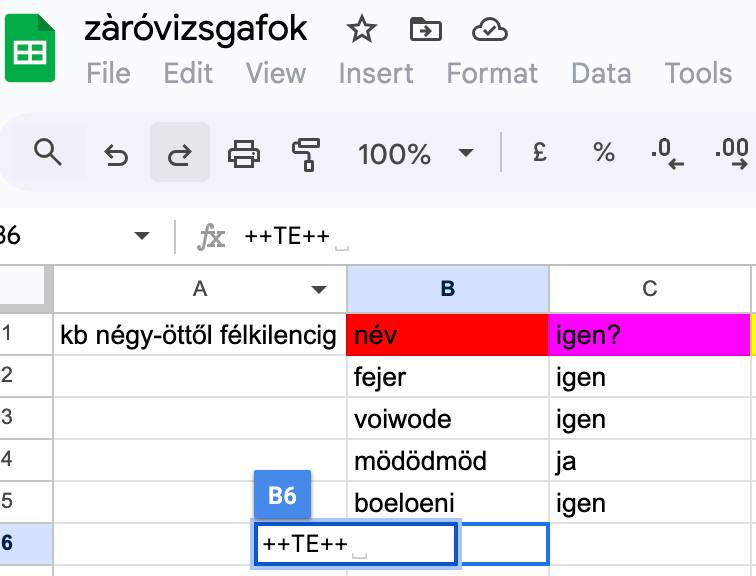Apply percent format

pos(604,152)
